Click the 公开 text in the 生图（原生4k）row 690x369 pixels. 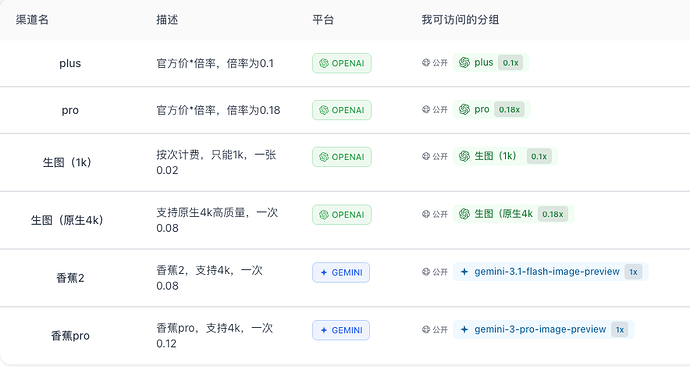440,214
